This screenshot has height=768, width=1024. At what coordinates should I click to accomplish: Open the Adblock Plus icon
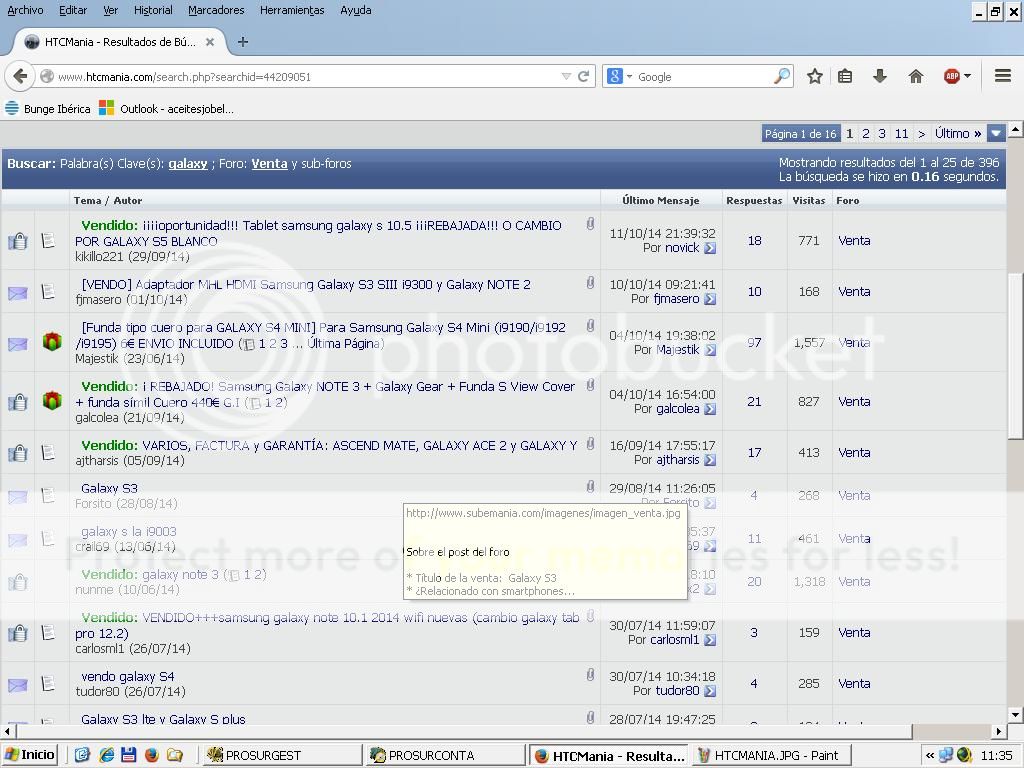(952, 76)
